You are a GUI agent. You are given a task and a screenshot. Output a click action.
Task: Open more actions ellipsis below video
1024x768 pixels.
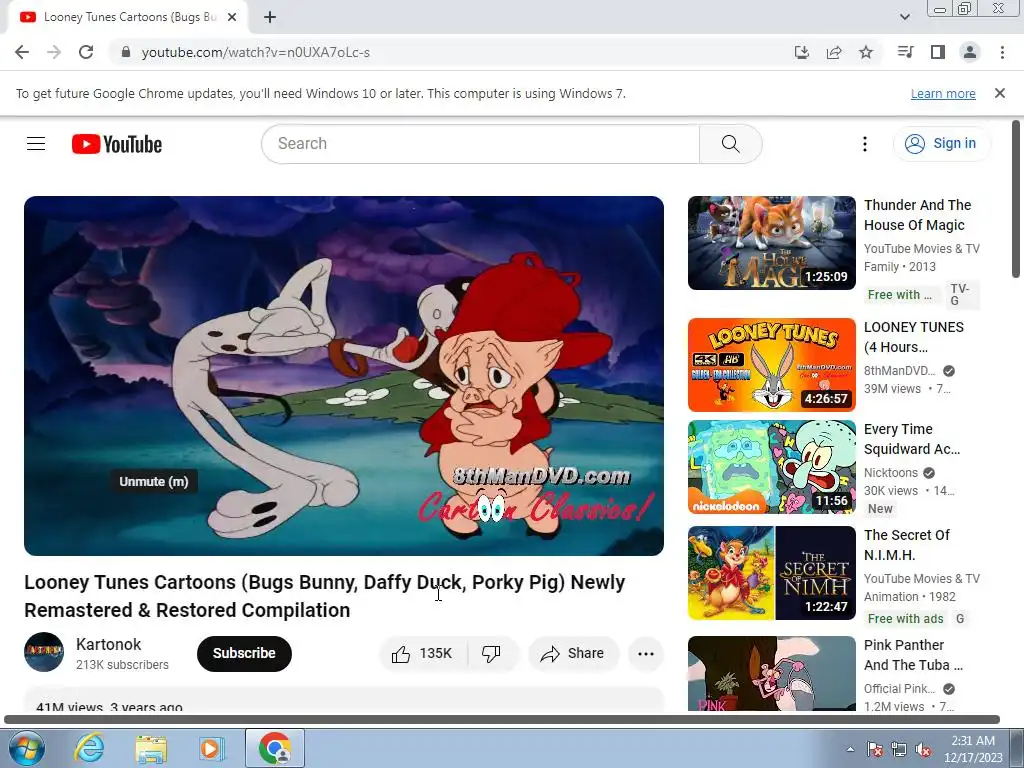click(x=646, y=654)
